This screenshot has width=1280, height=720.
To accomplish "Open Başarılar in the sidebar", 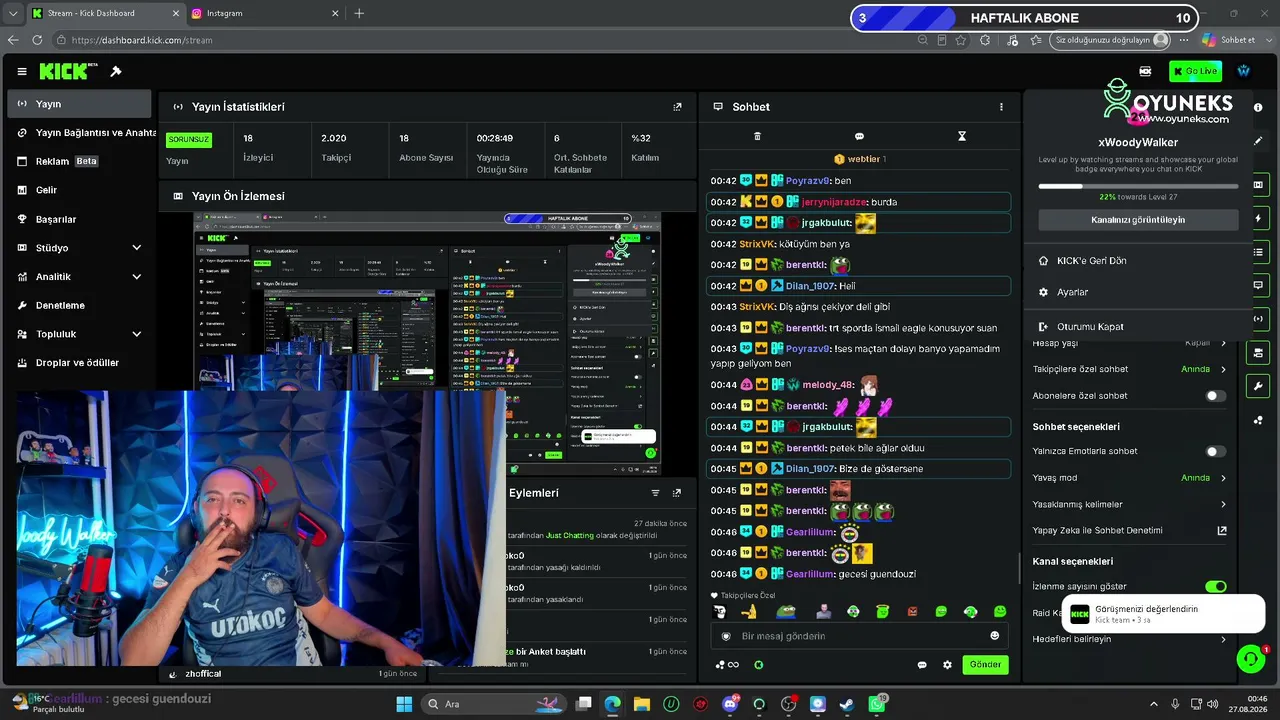I will tap(79, 219).
